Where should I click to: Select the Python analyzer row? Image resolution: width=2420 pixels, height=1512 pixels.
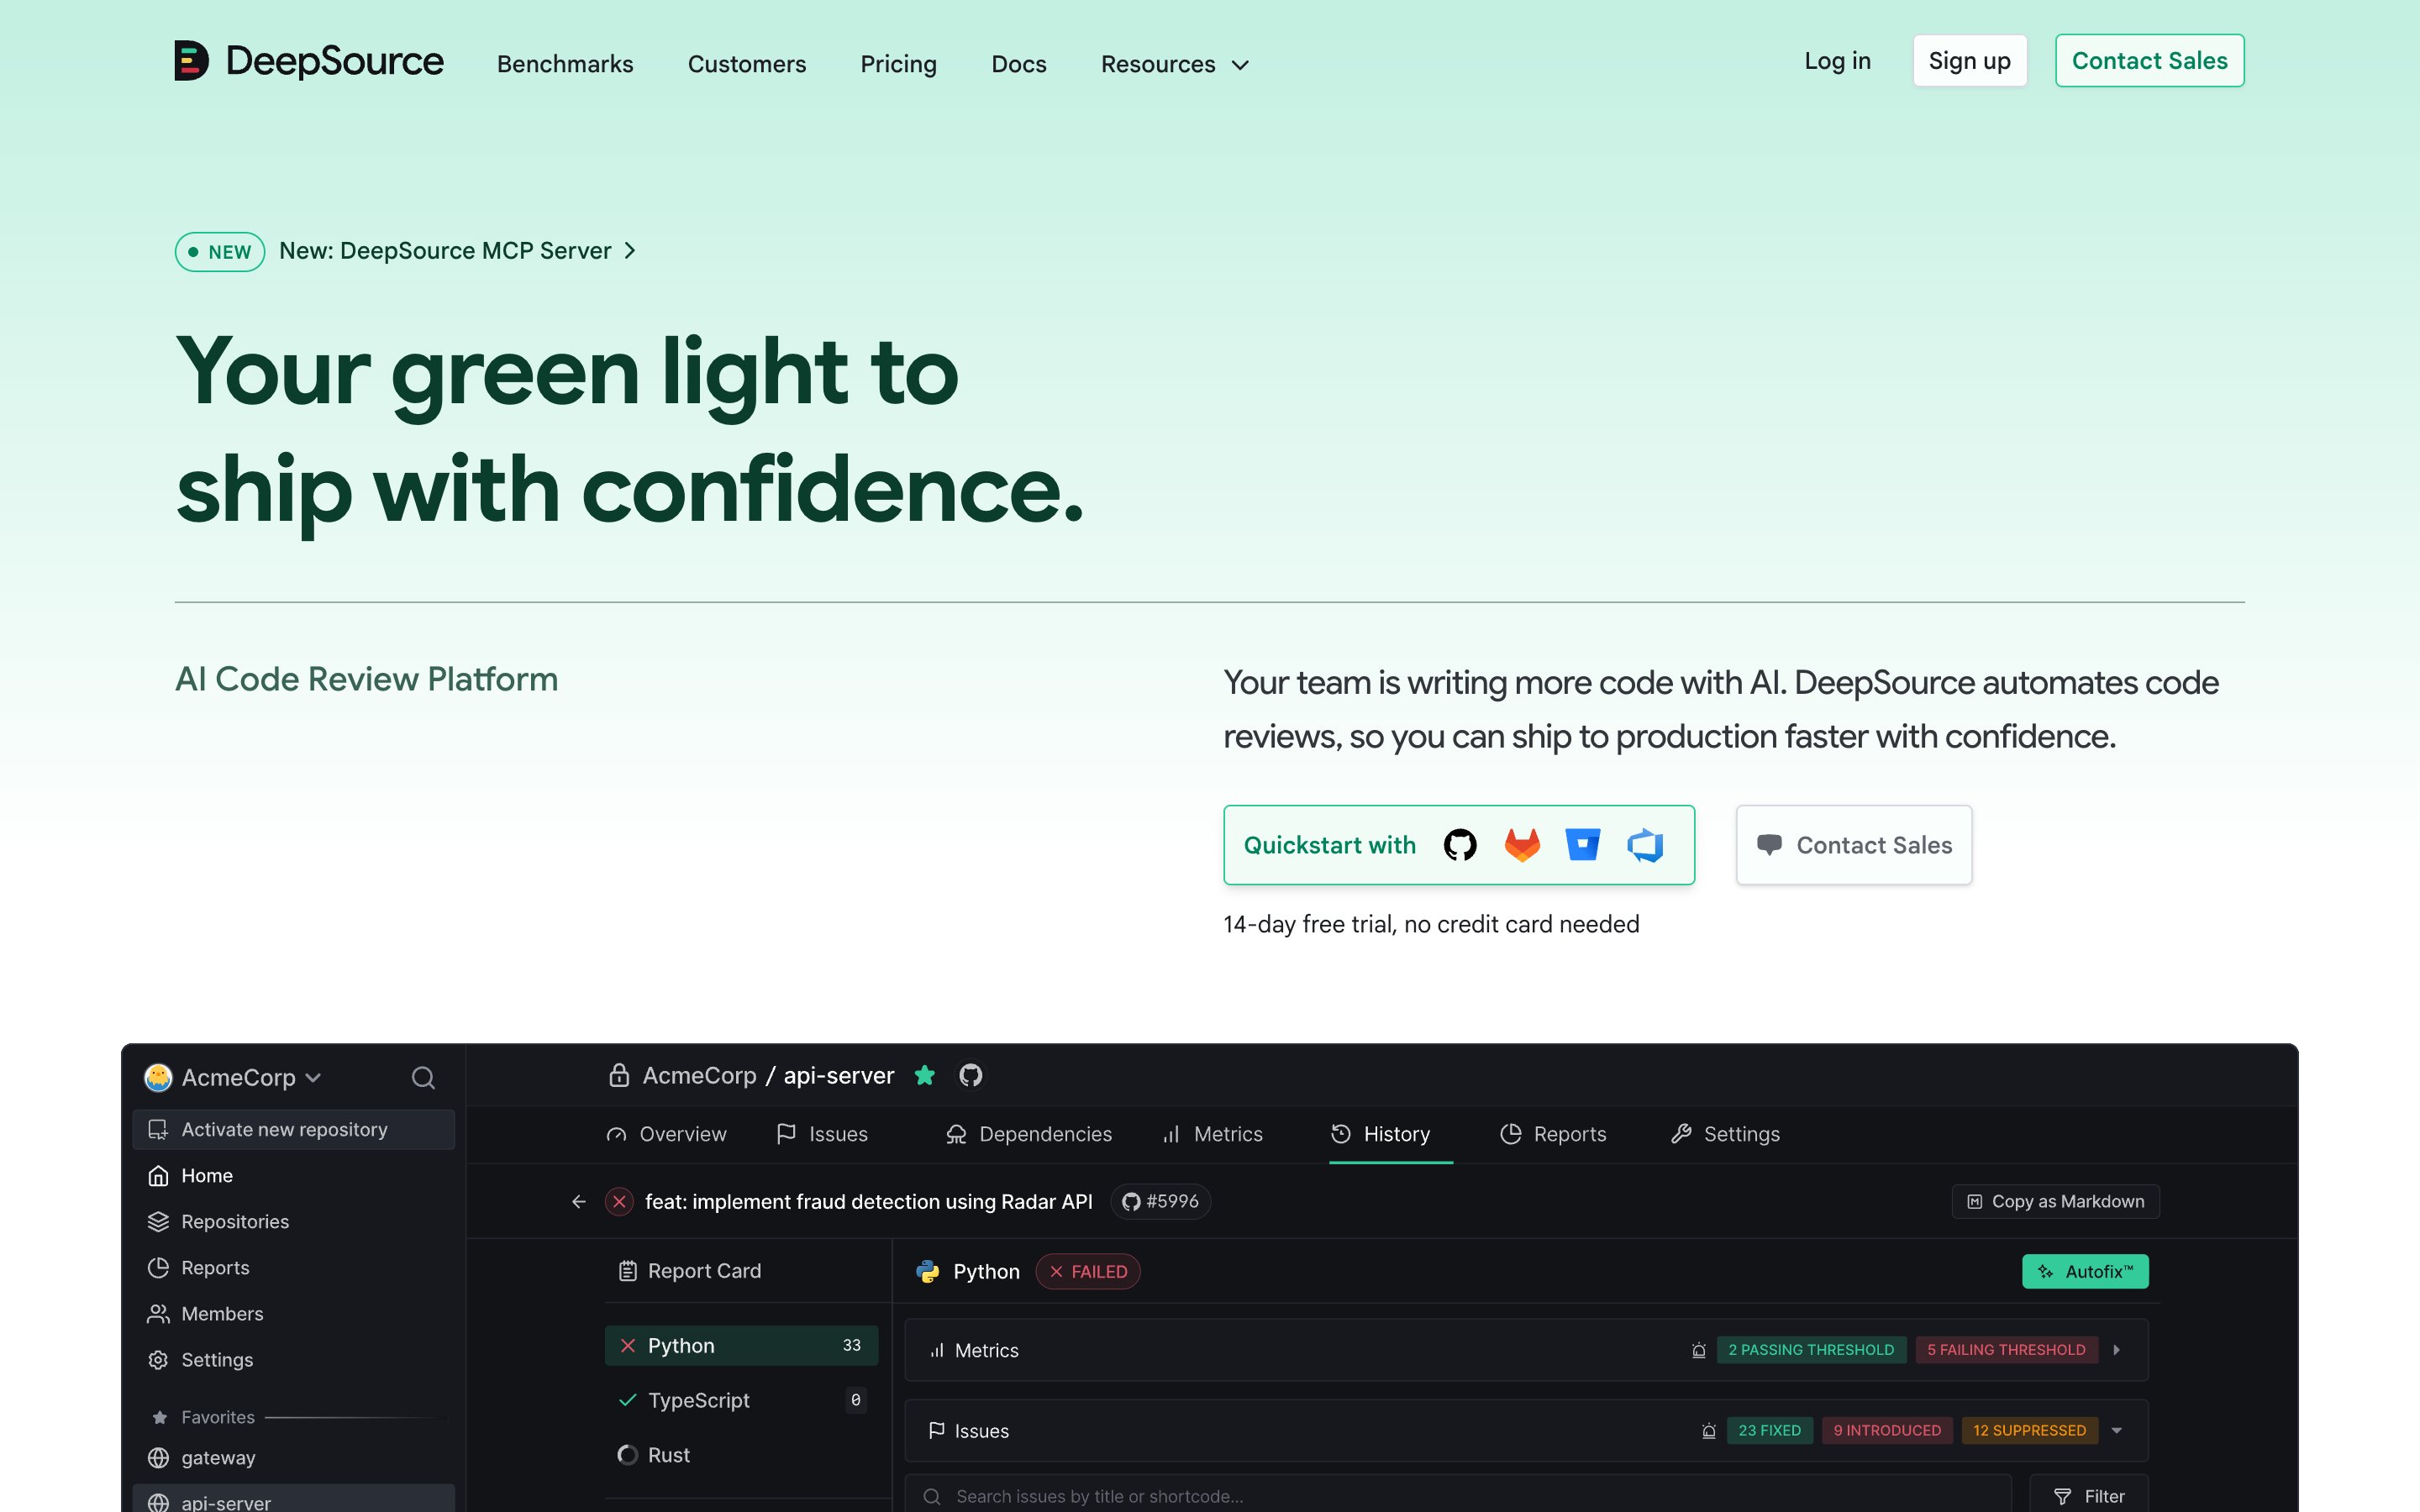741,1345
